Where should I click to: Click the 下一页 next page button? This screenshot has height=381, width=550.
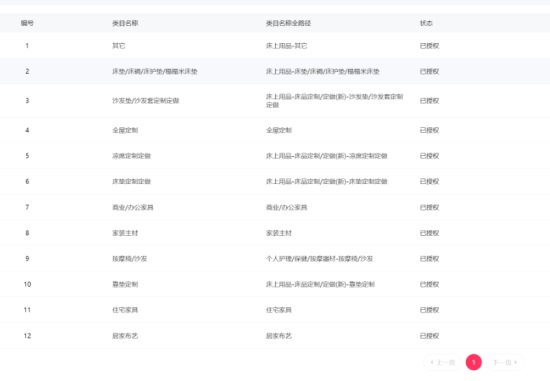[x=505, y=362]
